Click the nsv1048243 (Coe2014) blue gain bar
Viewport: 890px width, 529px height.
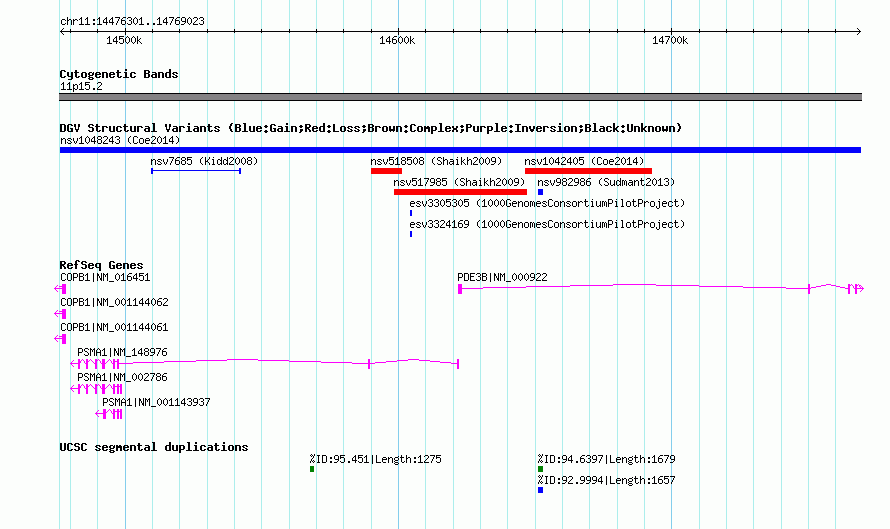tap(460, 150)
